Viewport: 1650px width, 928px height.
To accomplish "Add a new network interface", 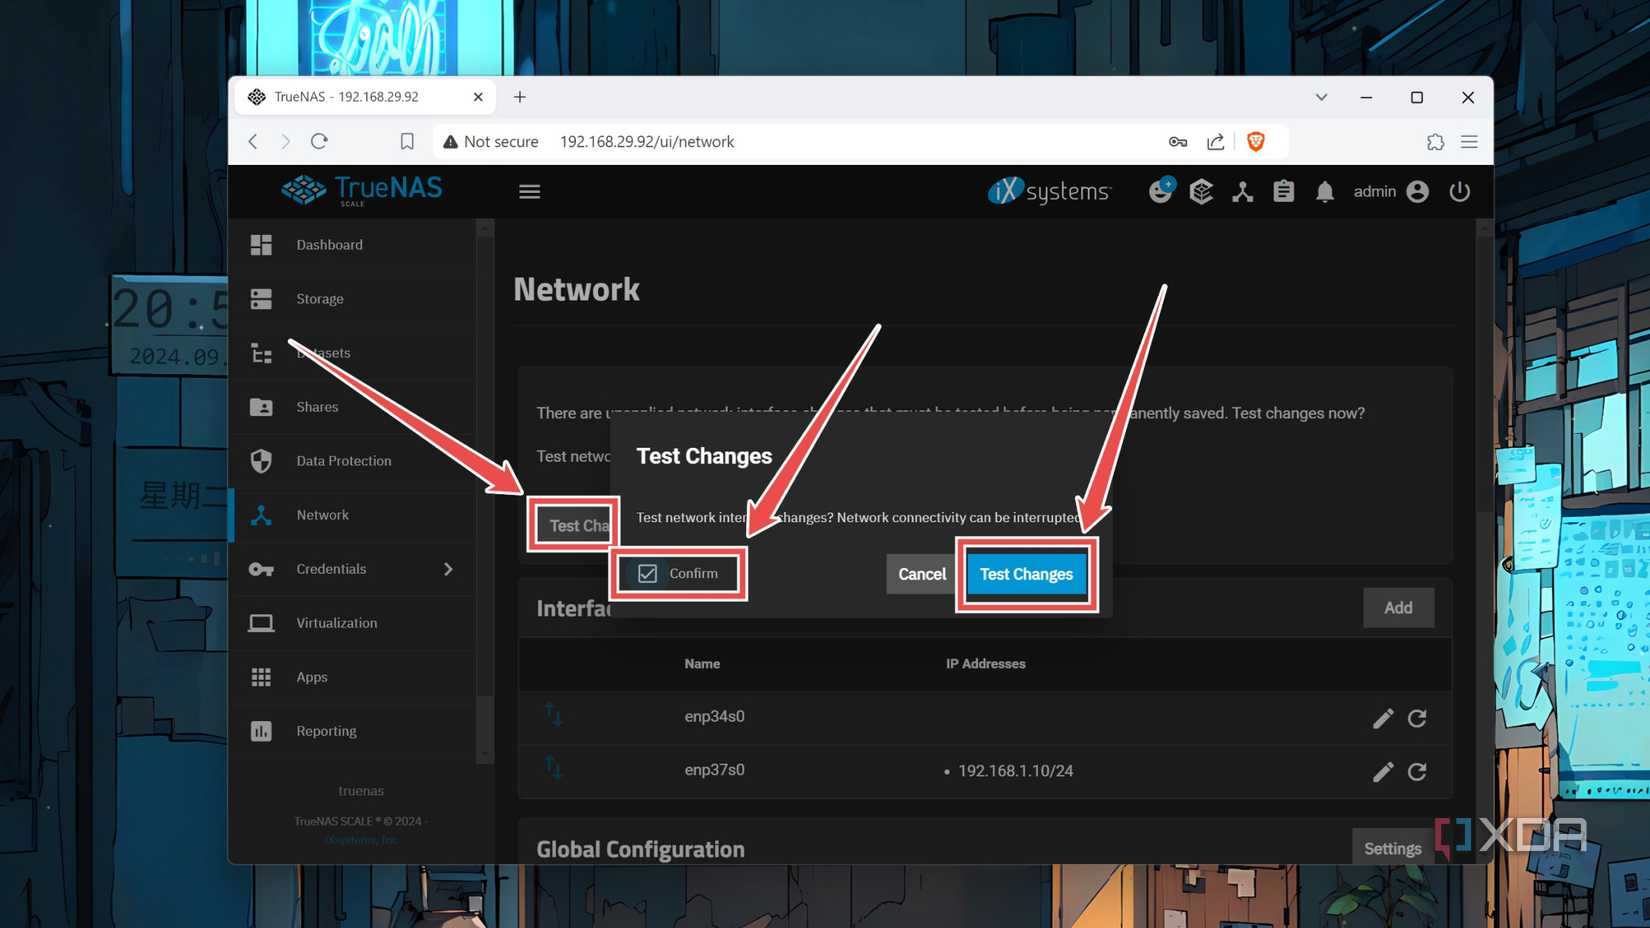I will click(1398, 608).
